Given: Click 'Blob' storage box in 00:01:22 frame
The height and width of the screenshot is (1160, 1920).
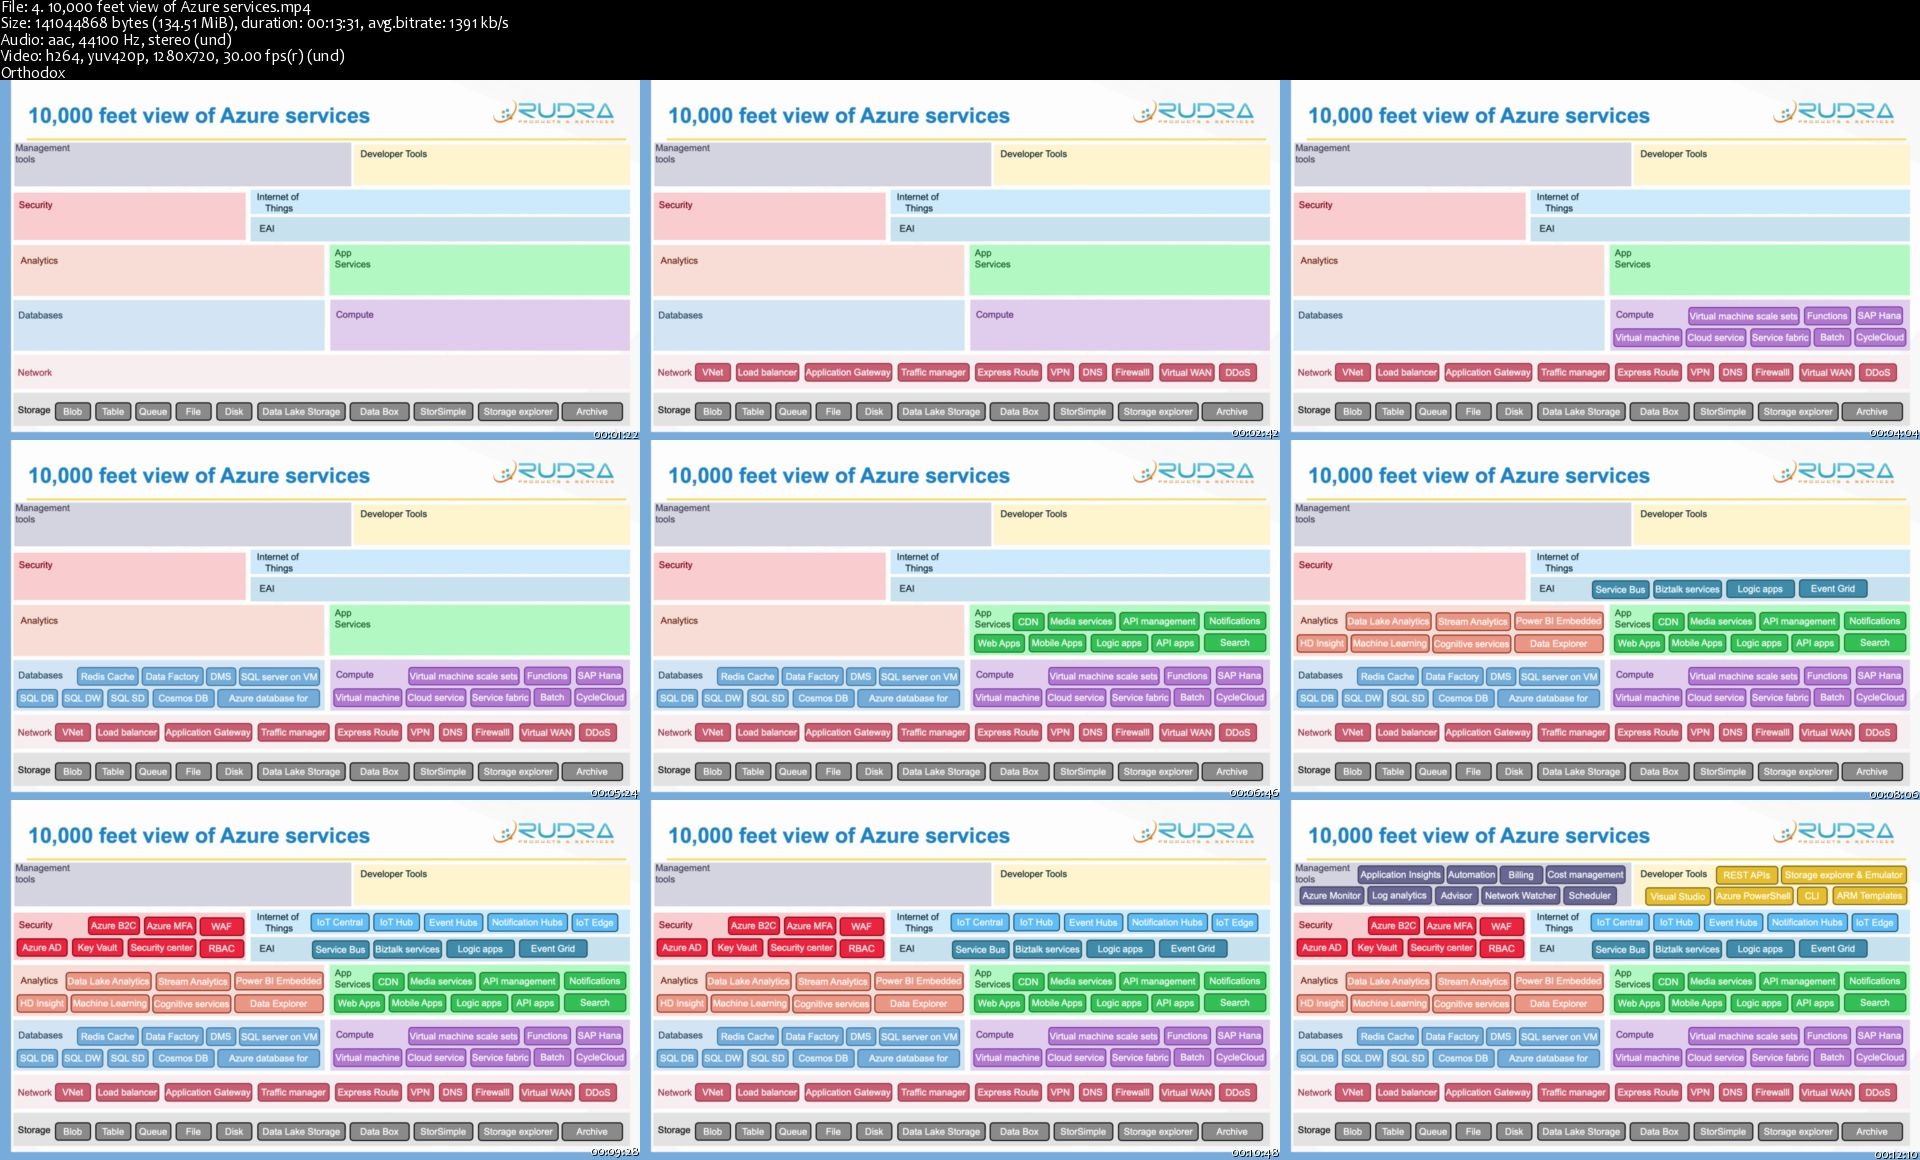Looking at the screenshot, I should [x=73, y=411].
